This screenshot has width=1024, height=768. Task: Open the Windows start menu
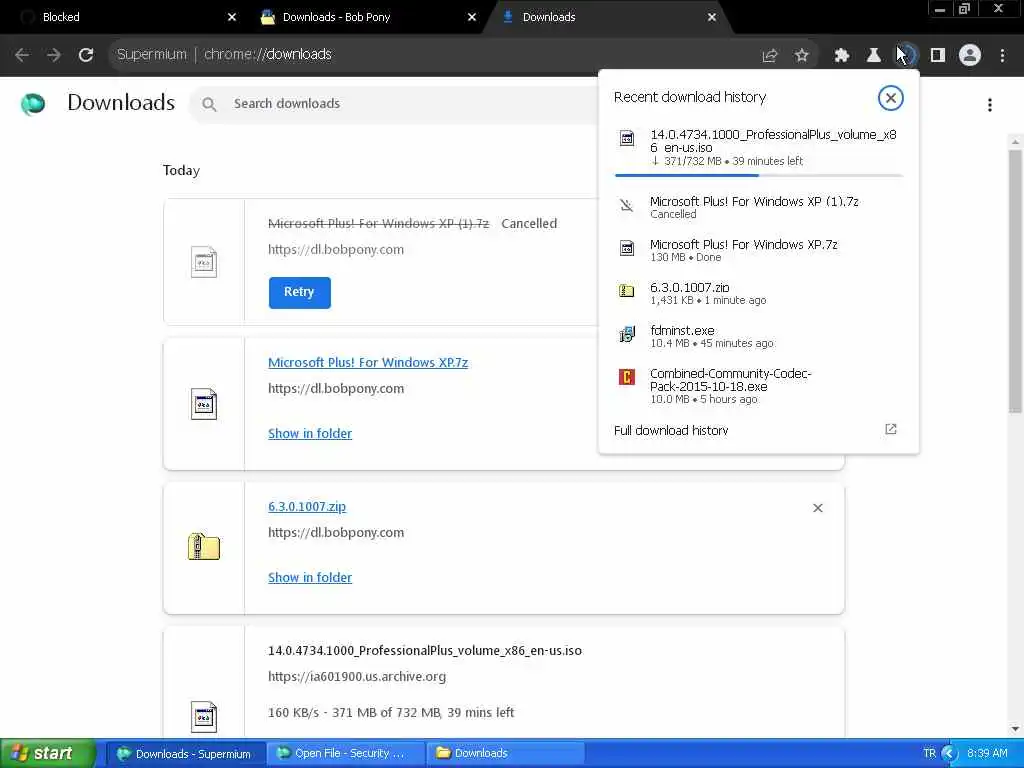48,754
